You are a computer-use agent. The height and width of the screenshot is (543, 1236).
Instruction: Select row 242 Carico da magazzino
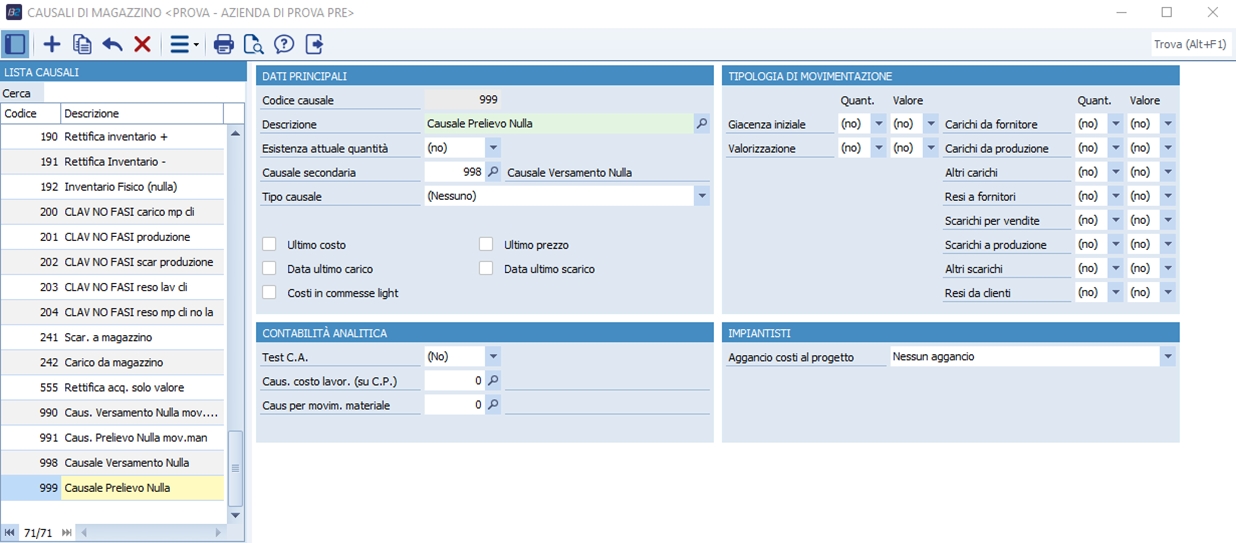click(113, 362)
